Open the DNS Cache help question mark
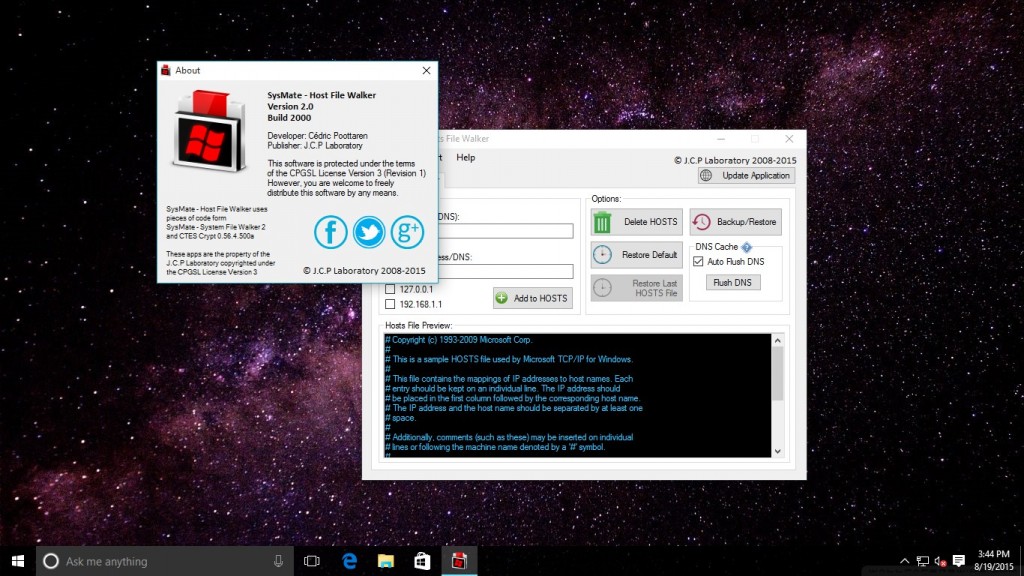1024x576 pixels. (745, 246)
